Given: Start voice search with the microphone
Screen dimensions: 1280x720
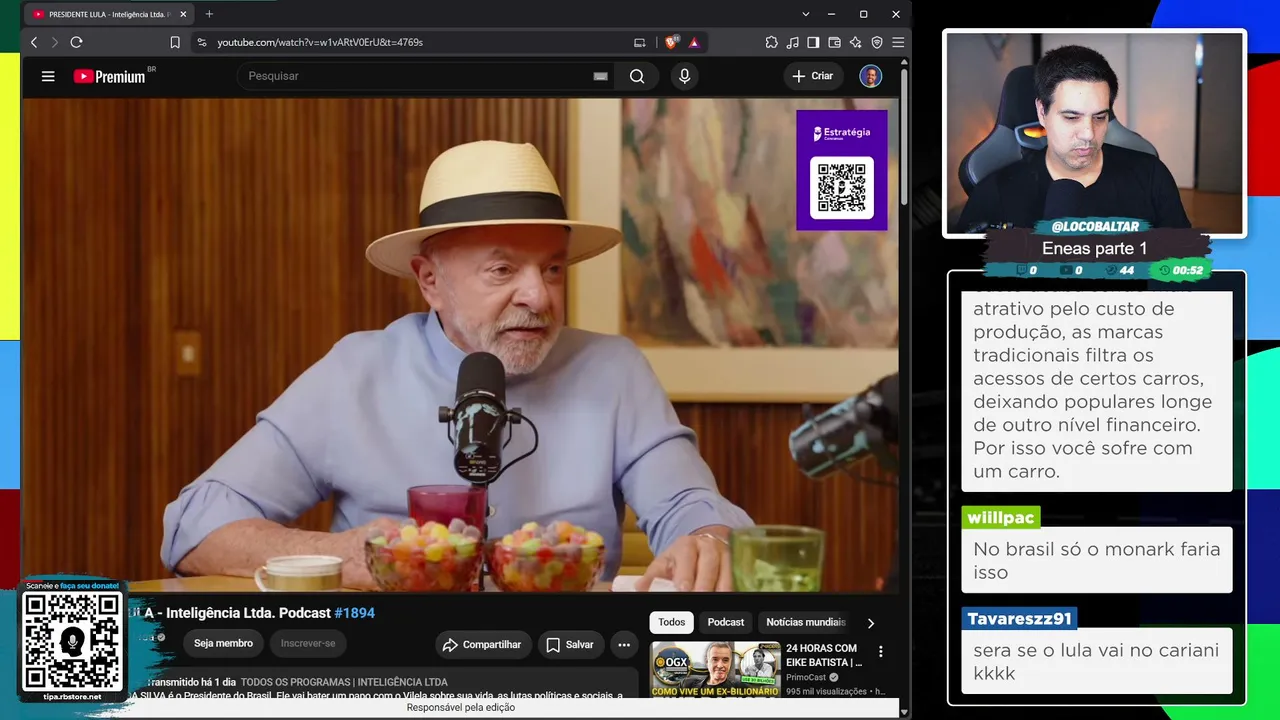Looking at the screenshot, I should (x=684, y=76).
